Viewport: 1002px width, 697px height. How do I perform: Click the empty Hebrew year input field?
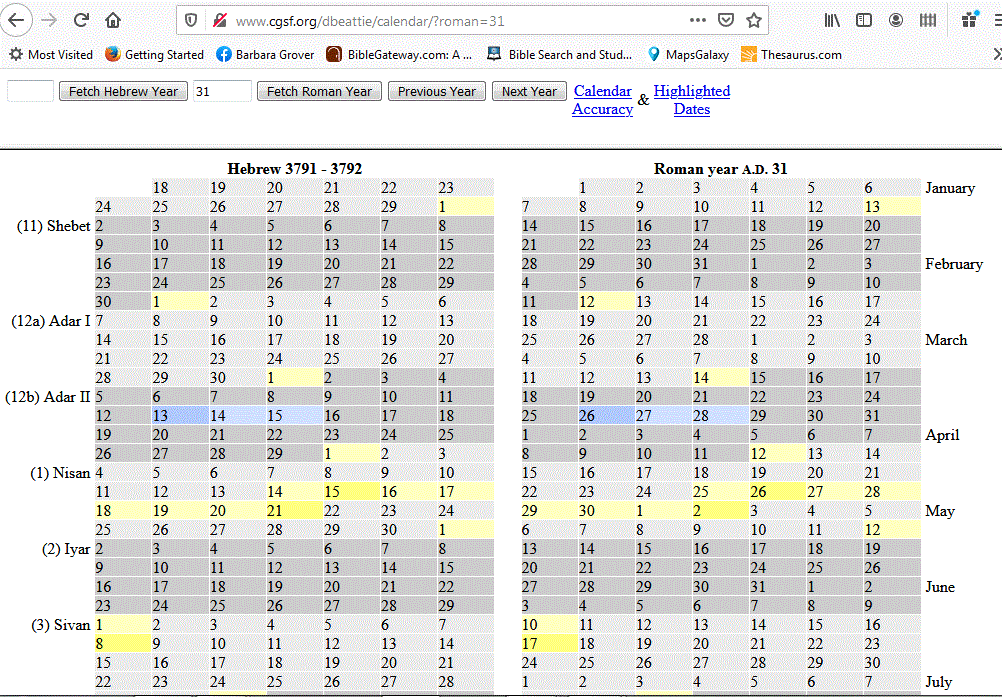coord(30,92)
